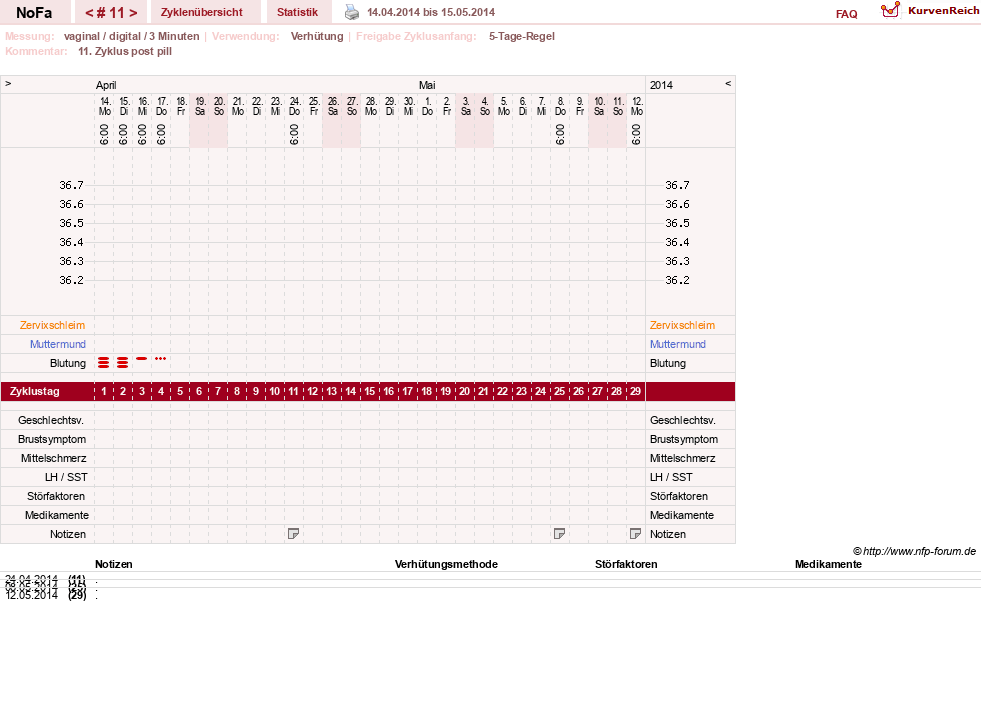Click the comment text 11. Zyklus post pill
This screenshot has height=723, width=981.
pyautogui.click(x=125, y=51)
